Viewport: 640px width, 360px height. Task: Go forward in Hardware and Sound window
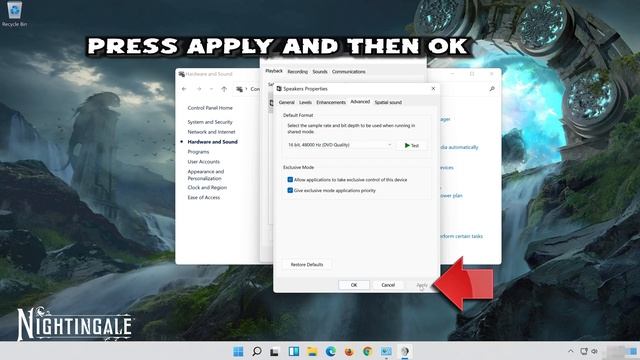point(199,89)
